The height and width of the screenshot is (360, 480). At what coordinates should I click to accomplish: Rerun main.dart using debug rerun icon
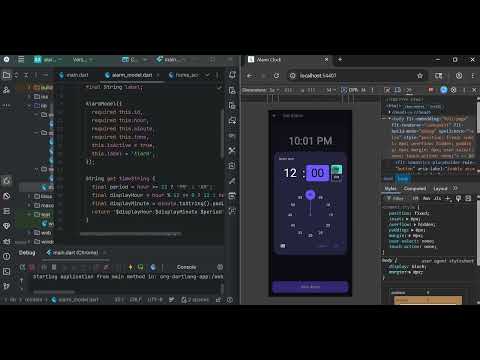[x=22, y=267]
